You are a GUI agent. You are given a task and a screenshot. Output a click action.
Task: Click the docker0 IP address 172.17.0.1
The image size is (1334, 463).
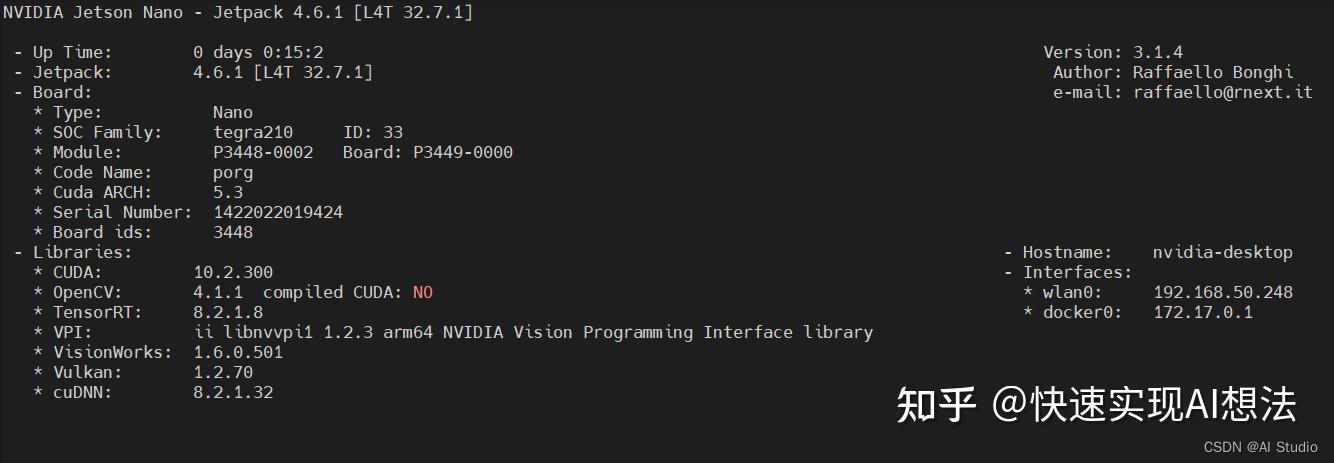click(1202, 312)
